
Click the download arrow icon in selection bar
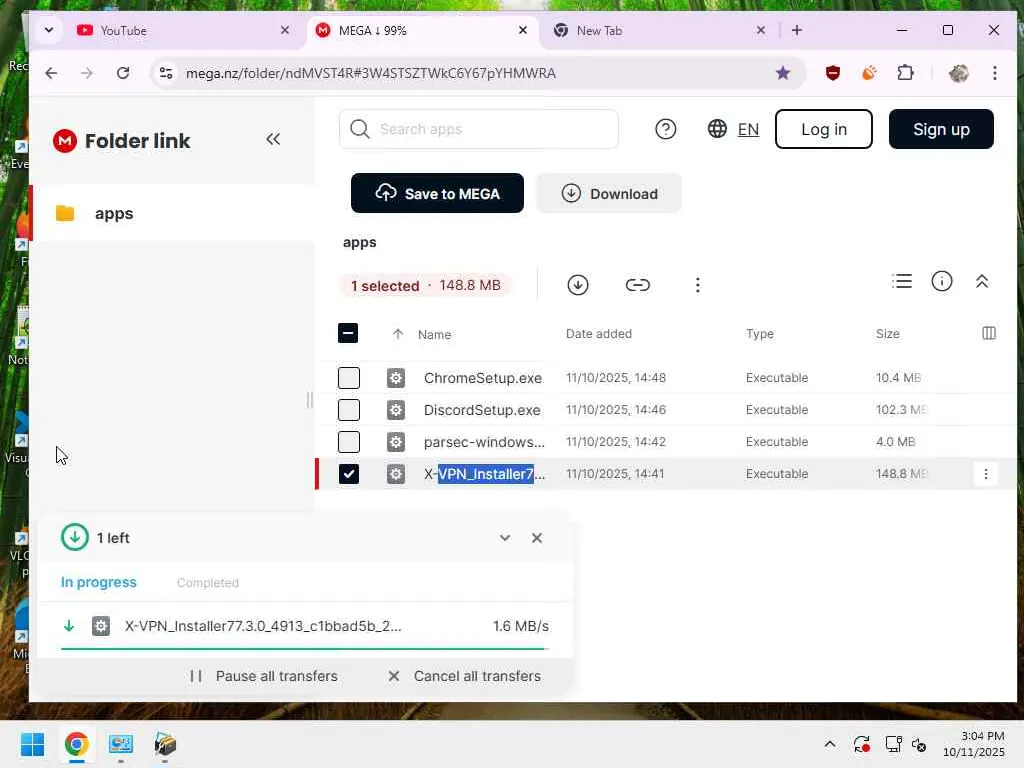click(x=578, y=285)
